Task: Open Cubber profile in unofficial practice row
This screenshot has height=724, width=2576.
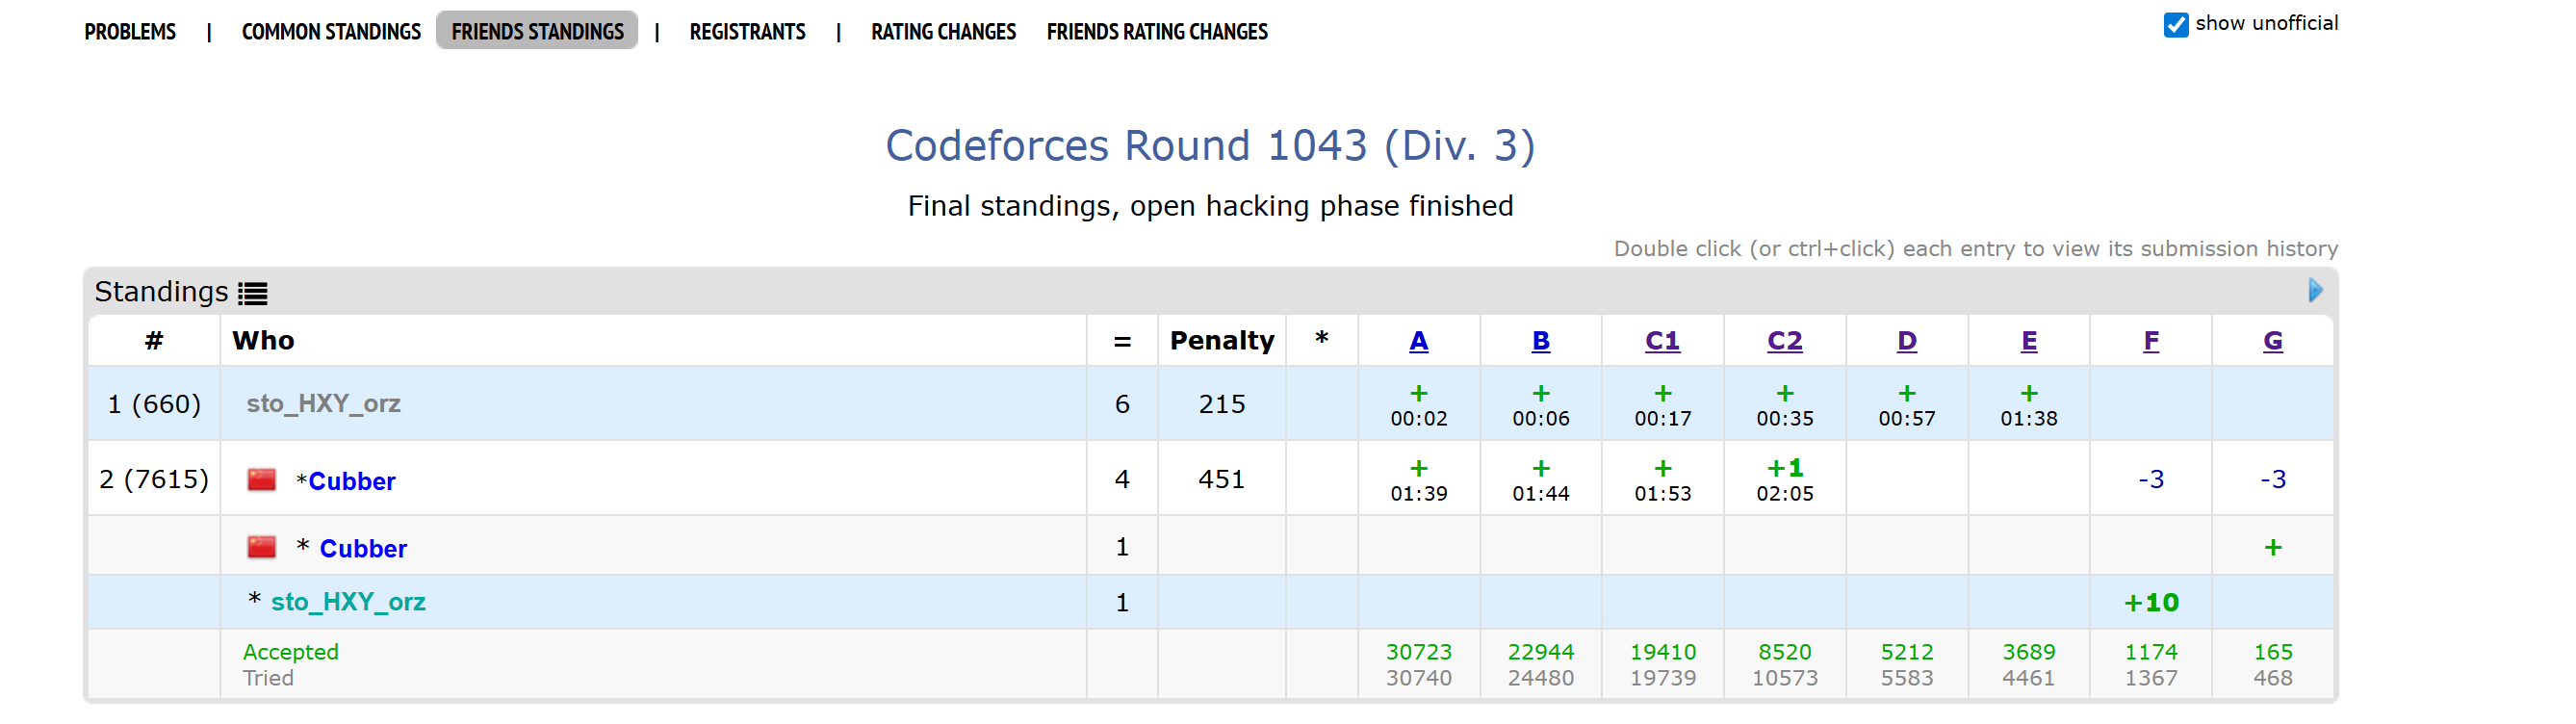Action: pos(363,549)
